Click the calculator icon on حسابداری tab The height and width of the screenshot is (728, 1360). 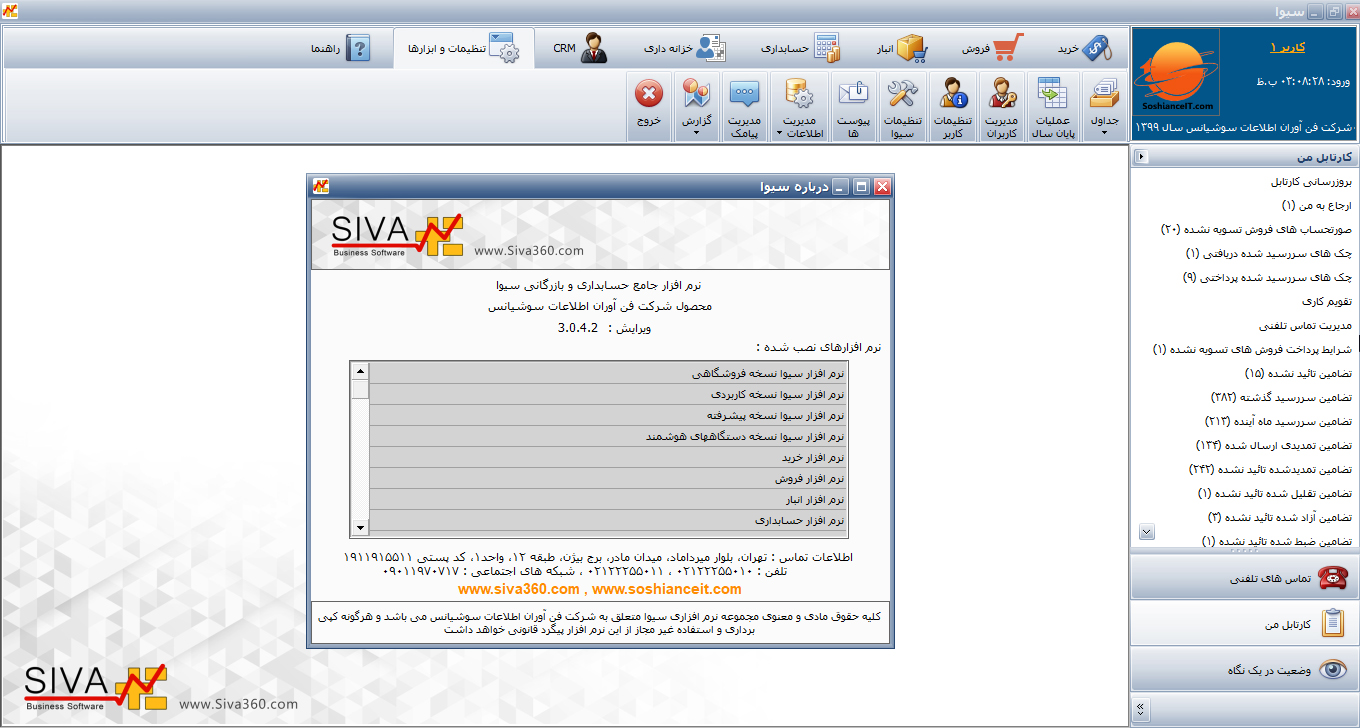[x=826, y=48]
